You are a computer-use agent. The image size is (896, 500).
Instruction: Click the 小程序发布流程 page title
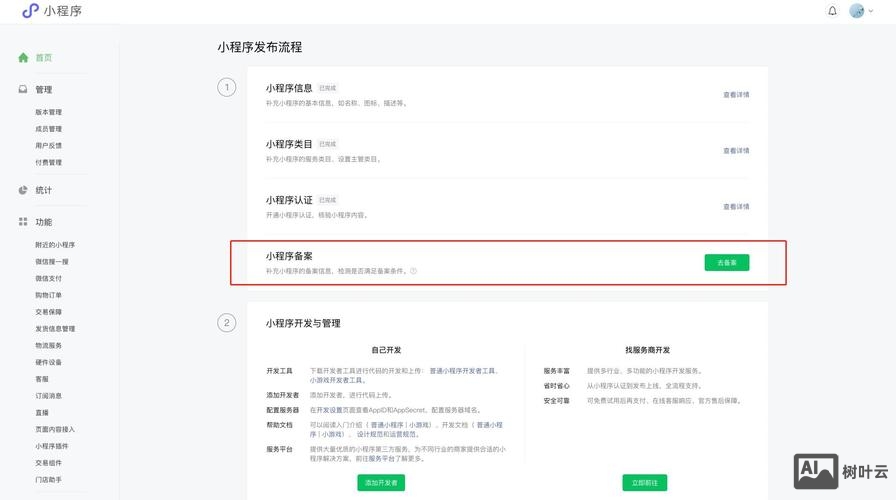pos(259,47)
